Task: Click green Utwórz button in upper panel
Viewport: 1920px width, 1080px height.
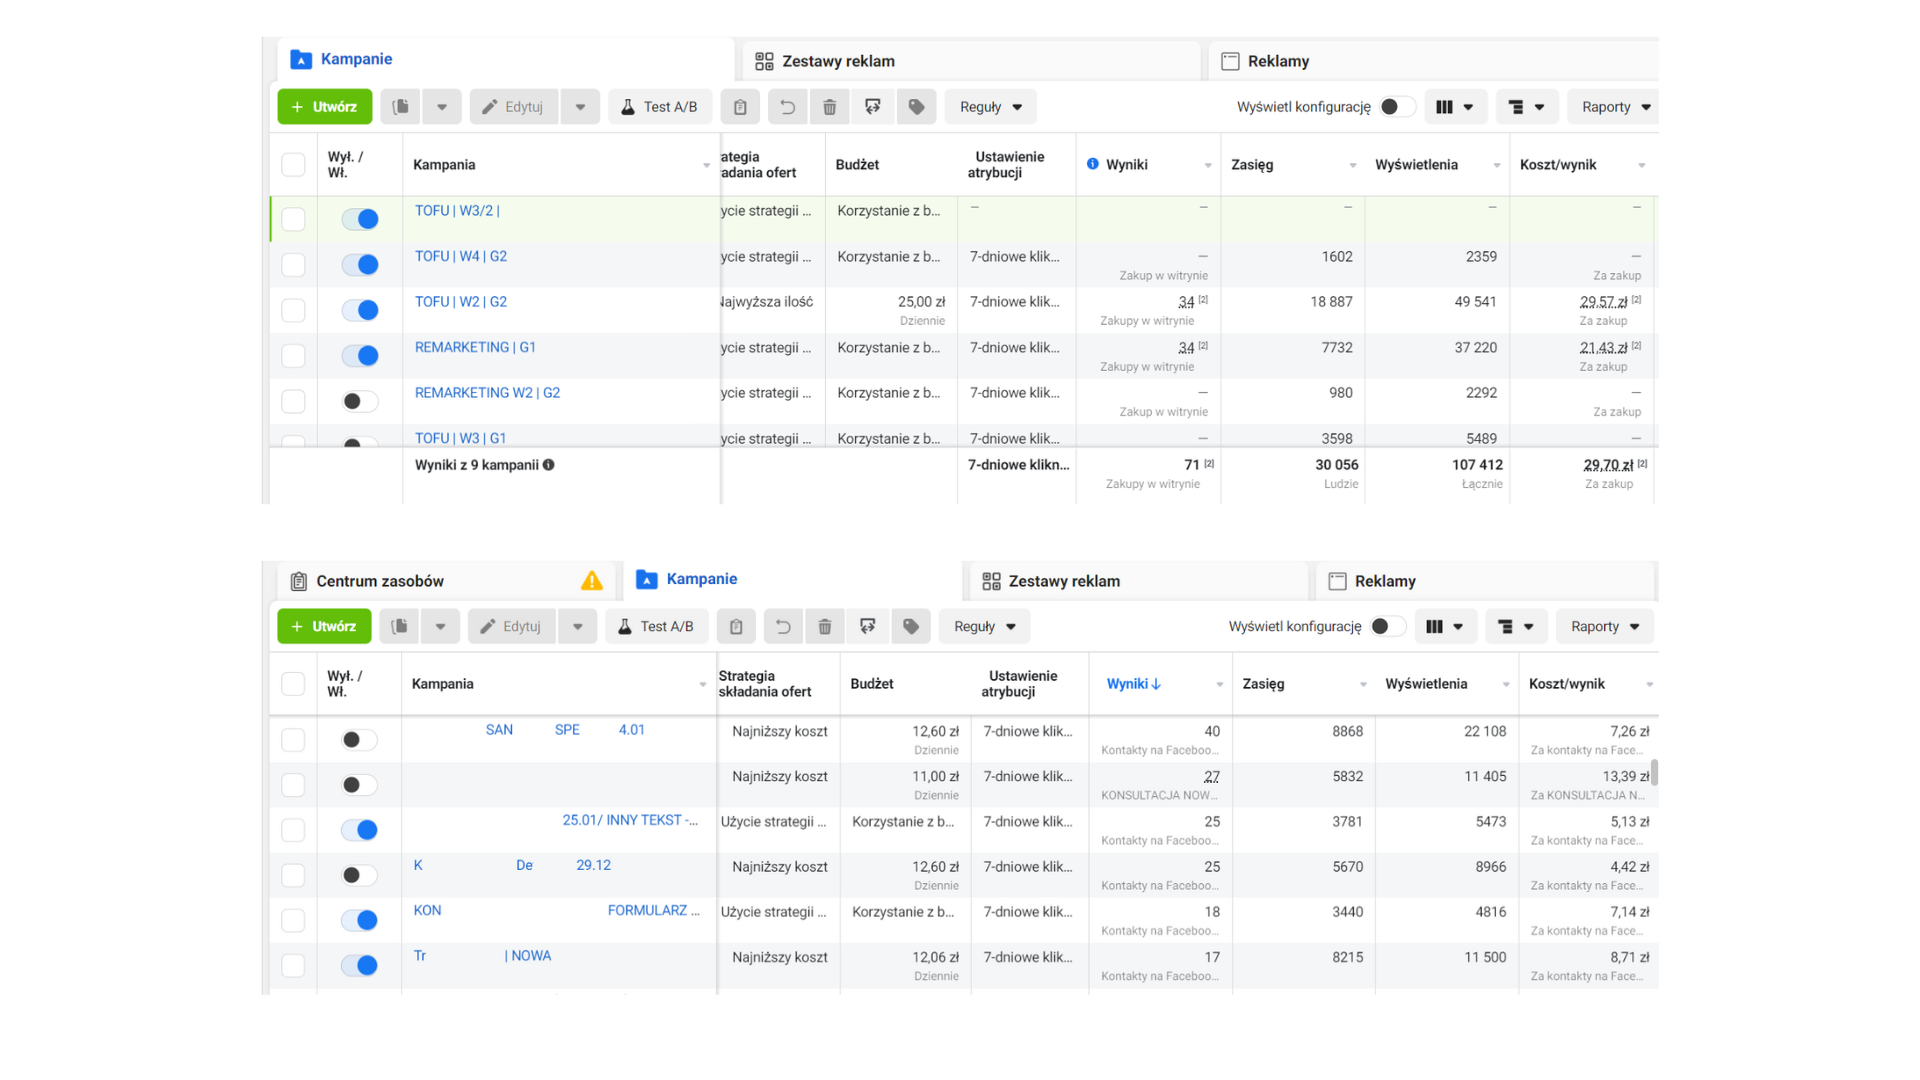Action: pyautogui.click(x=325, y=107)
